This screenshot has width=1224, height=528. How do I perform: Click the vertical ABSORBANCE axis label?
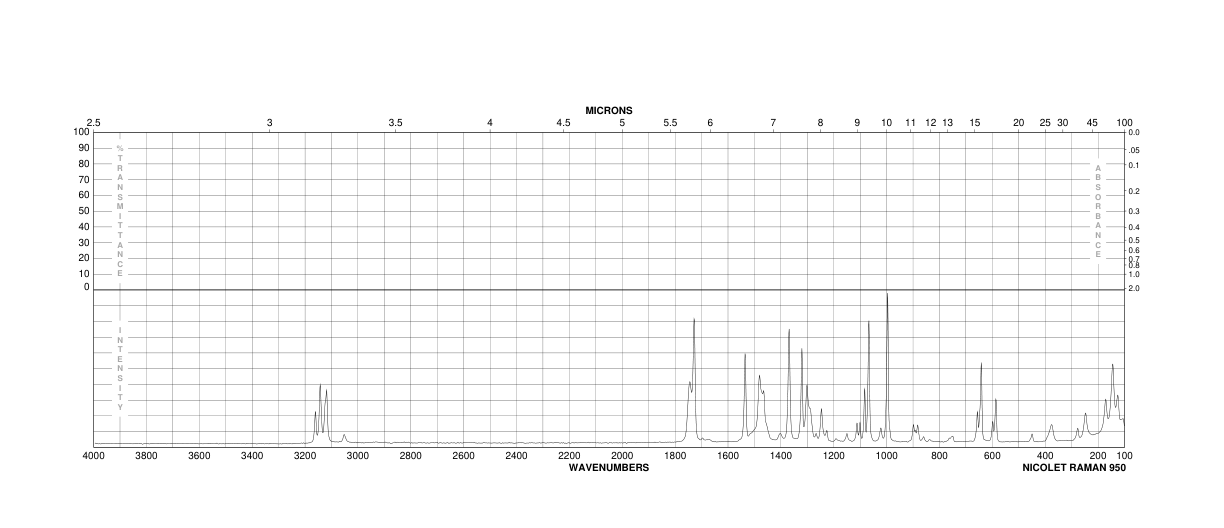point(1097,211)
